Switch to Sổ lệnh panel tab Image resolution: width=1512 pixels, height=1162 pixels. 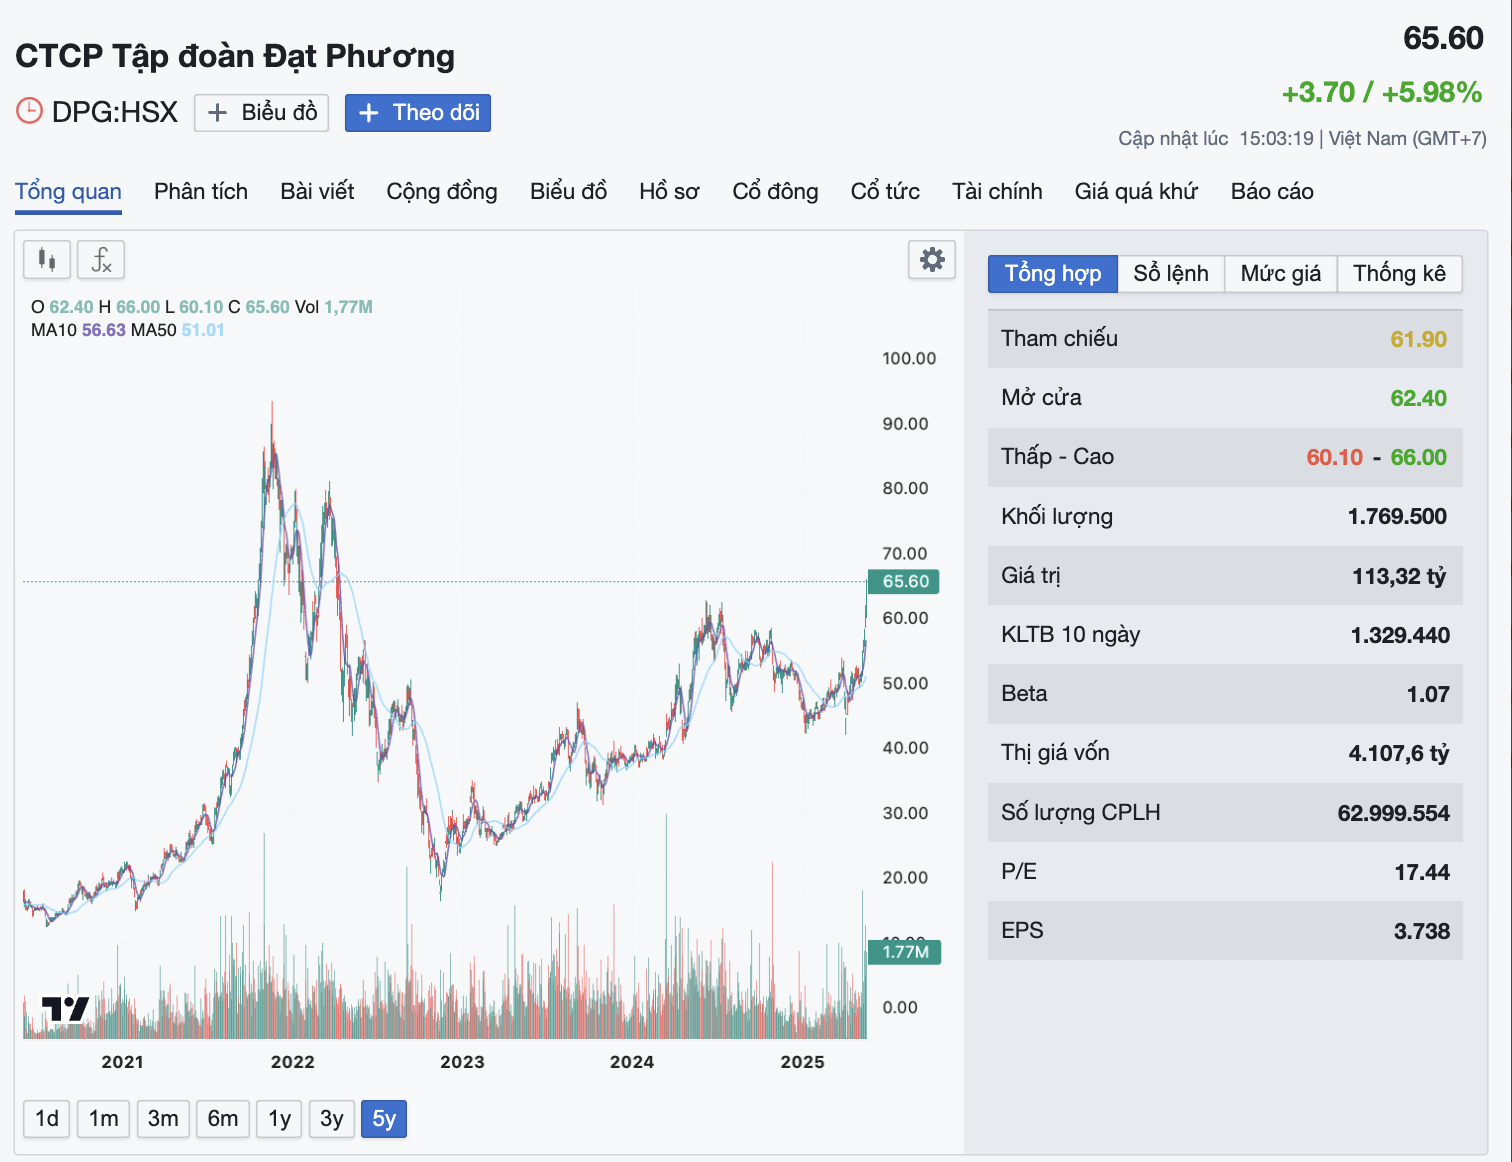pos(1171,274)
